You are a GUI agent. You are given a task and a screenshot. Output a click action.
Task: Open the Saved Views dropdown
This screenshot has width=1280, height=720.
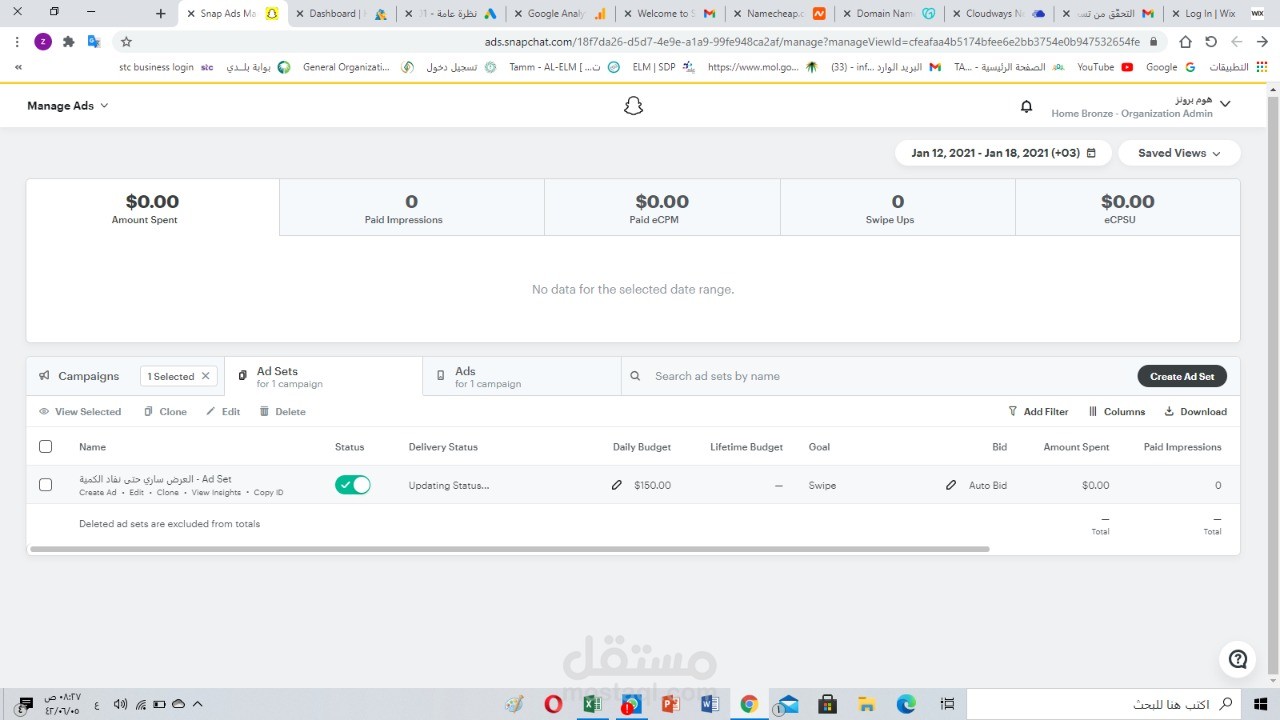[x=1179, y=153]
